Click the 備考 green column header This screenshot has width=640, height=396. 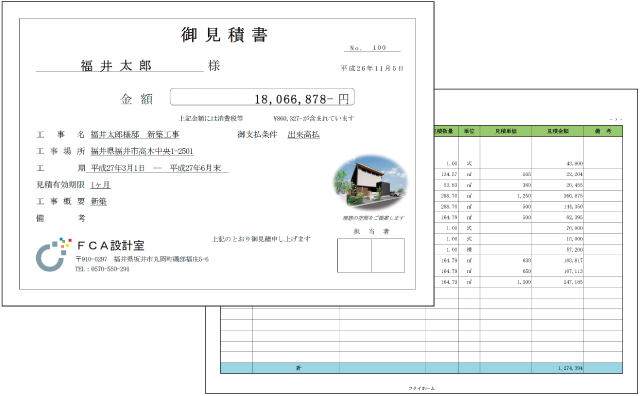point(603,131)
